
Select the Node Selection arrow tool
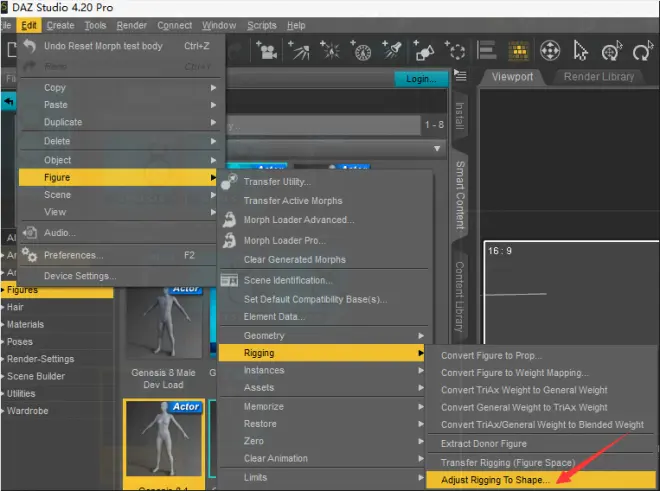[x=580, y=51]
